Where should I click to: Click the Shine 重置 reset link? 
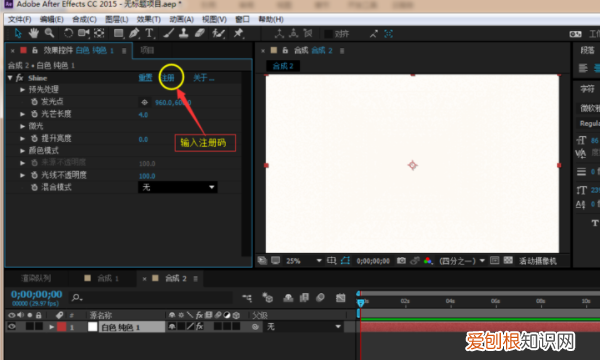(x=145, y=78)
